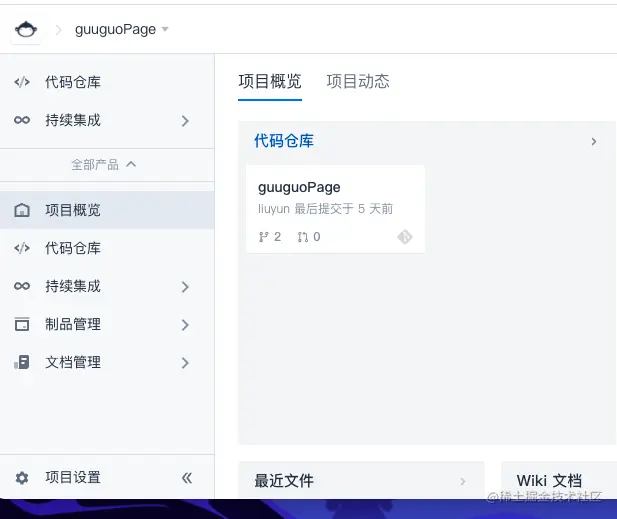Collapse the 全部产品 section
Image resolution: width=617 pixels, height=519 pixels.
(x=103, y=164)
